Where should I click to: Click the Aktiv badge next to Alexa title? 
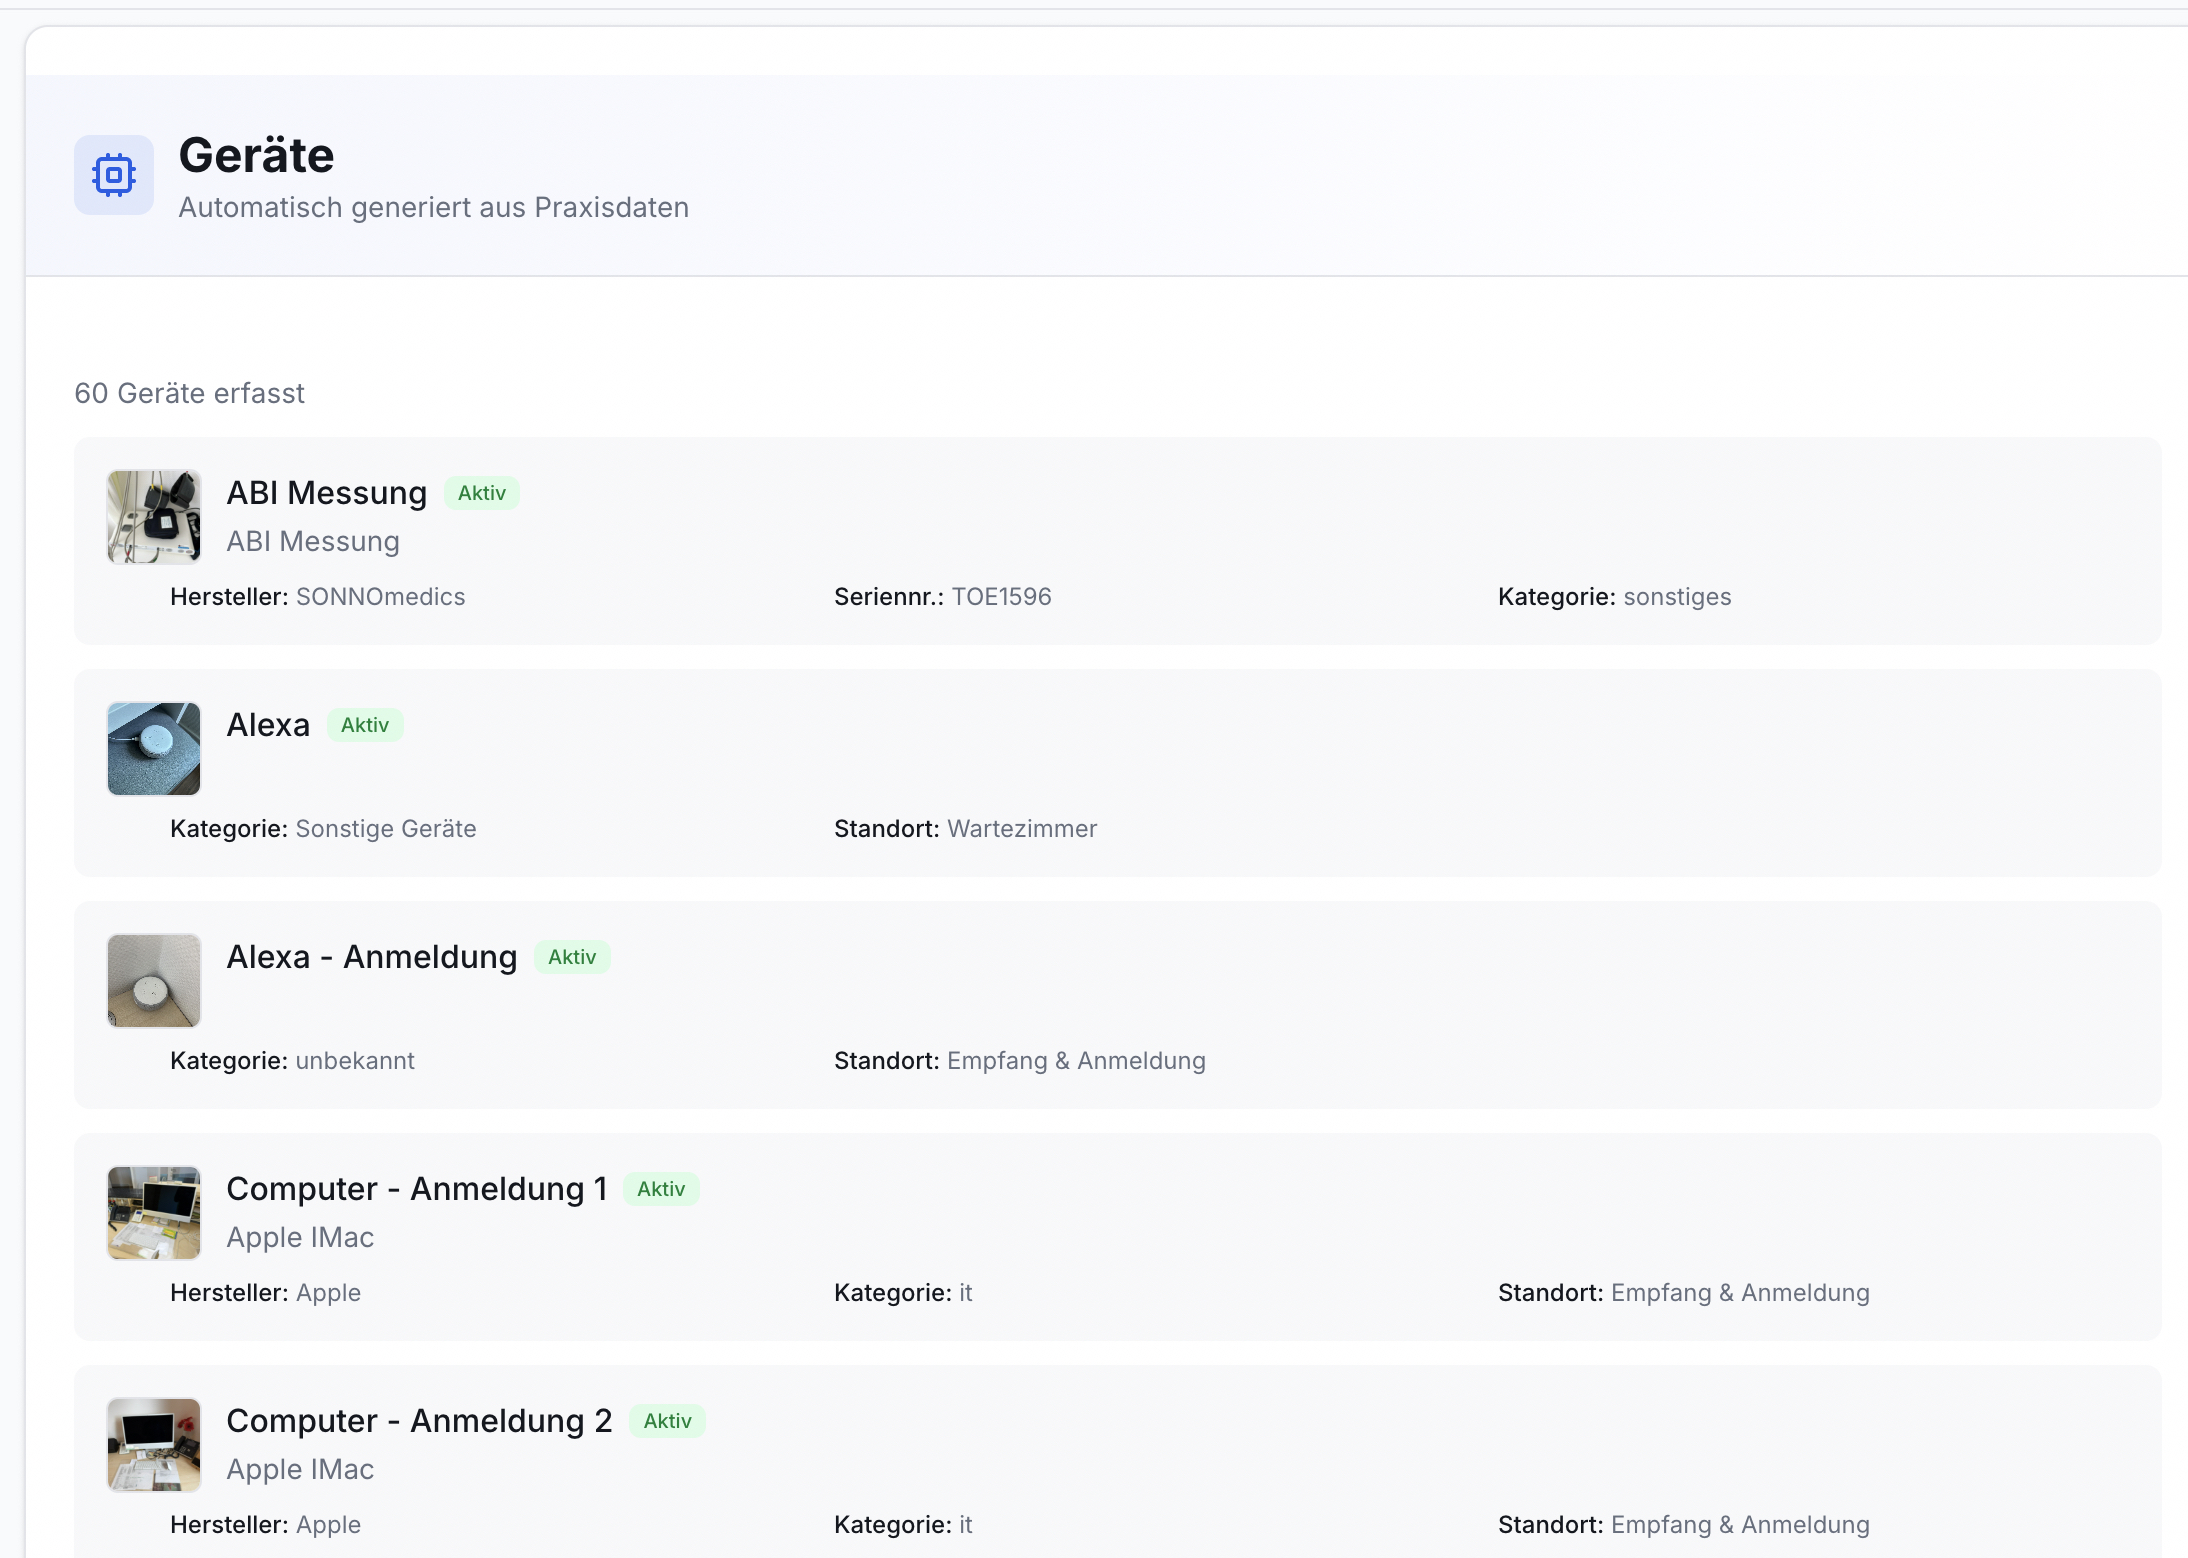365,725
